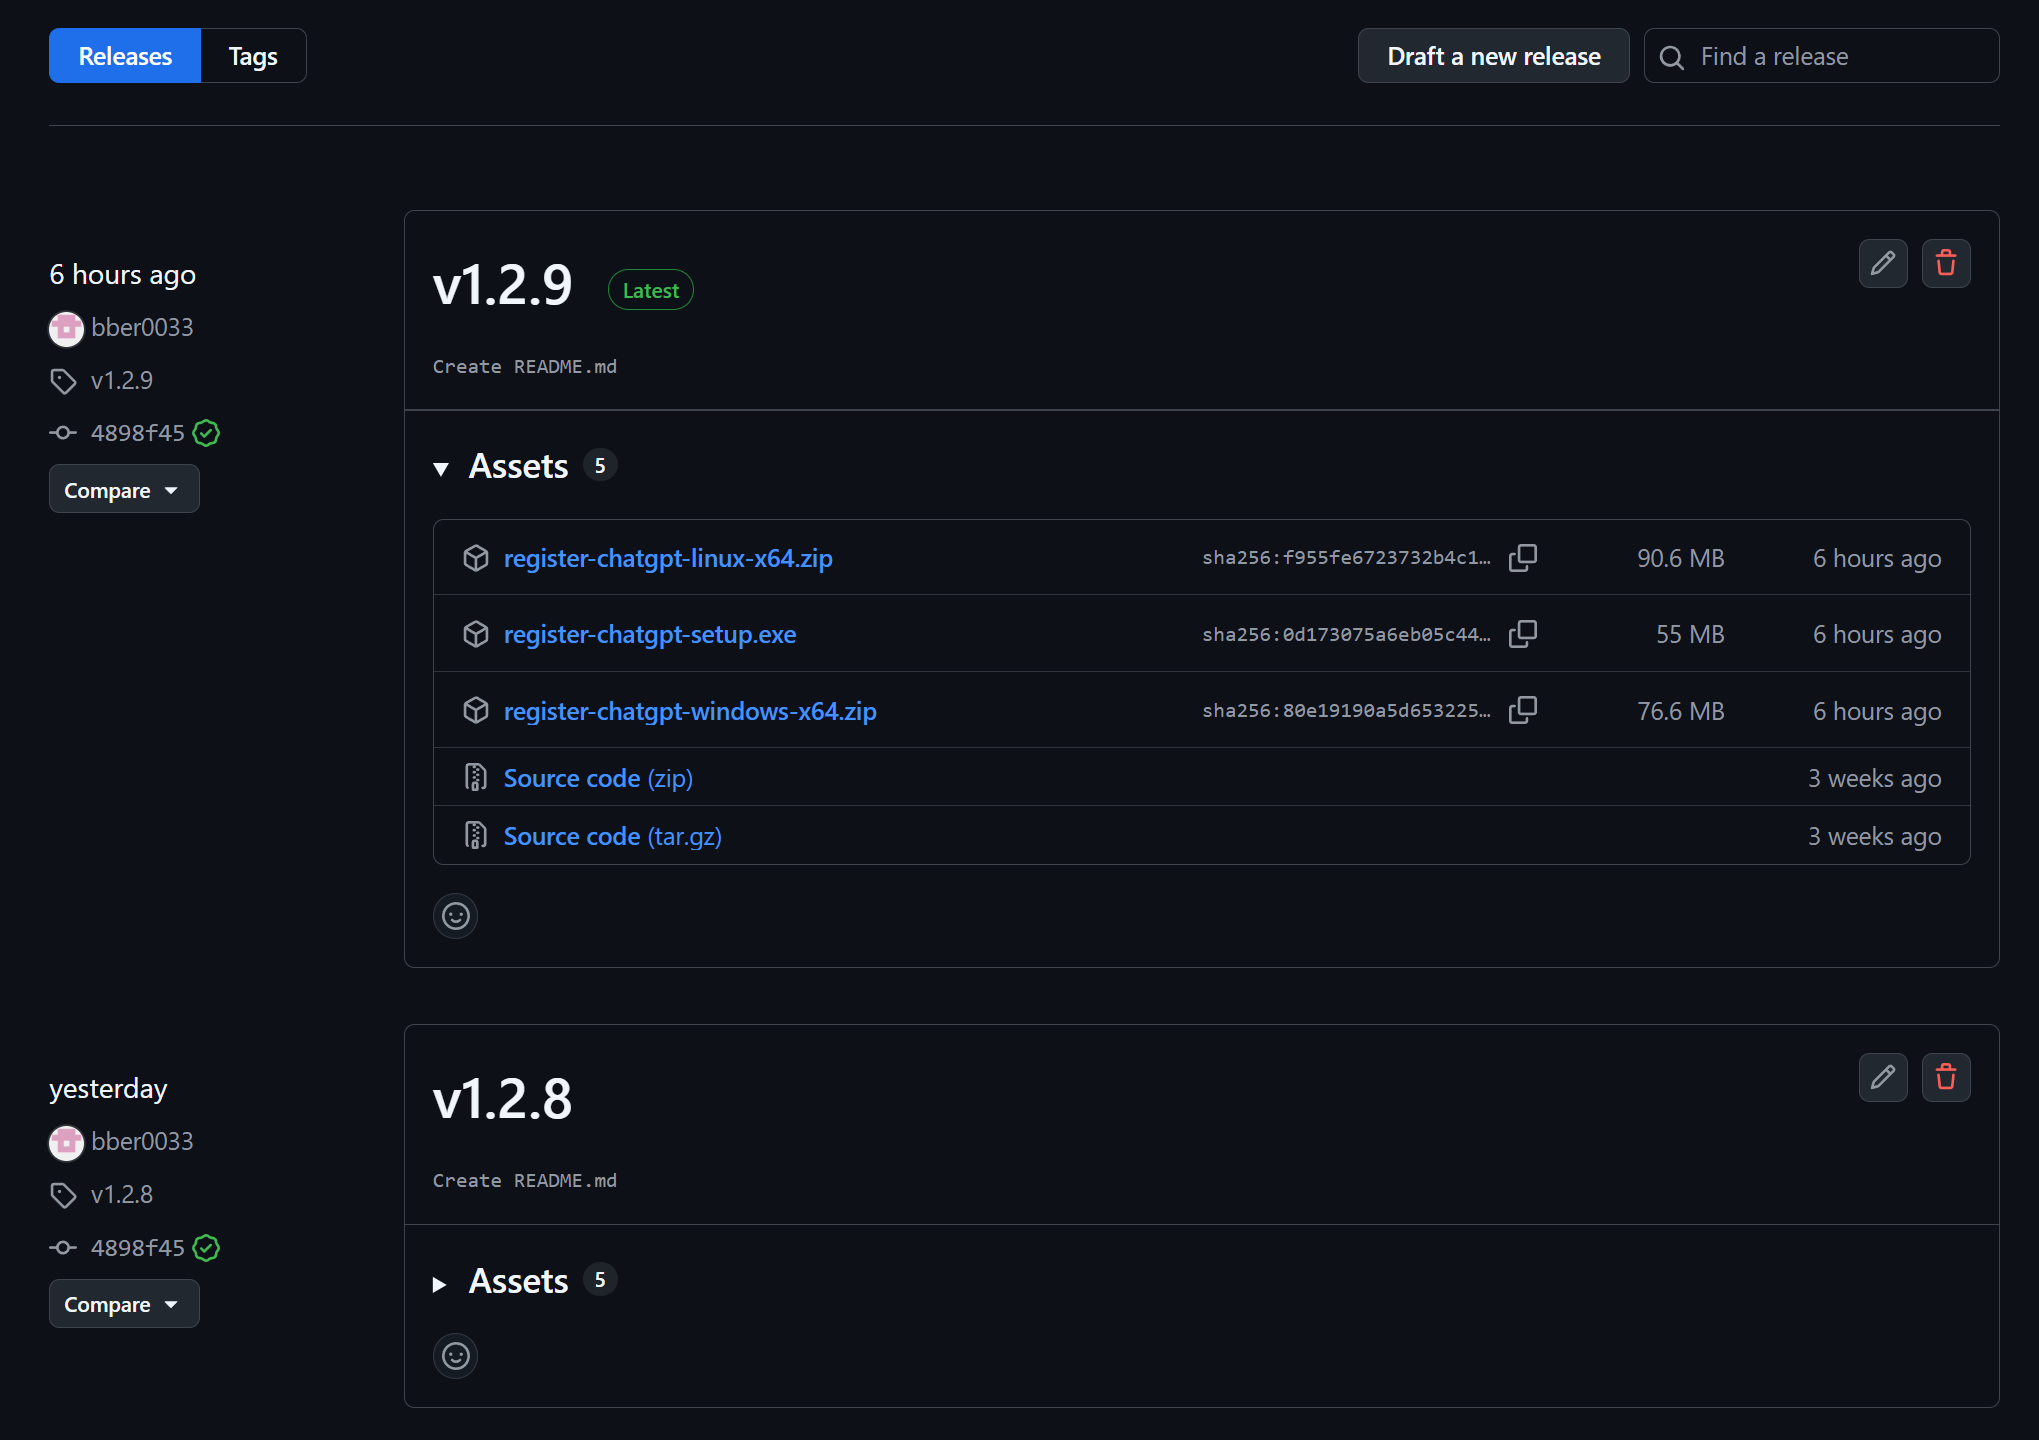Open the v1.2.9 release title
This screenshot has height=1440, width=2039.
pos(502,285)
